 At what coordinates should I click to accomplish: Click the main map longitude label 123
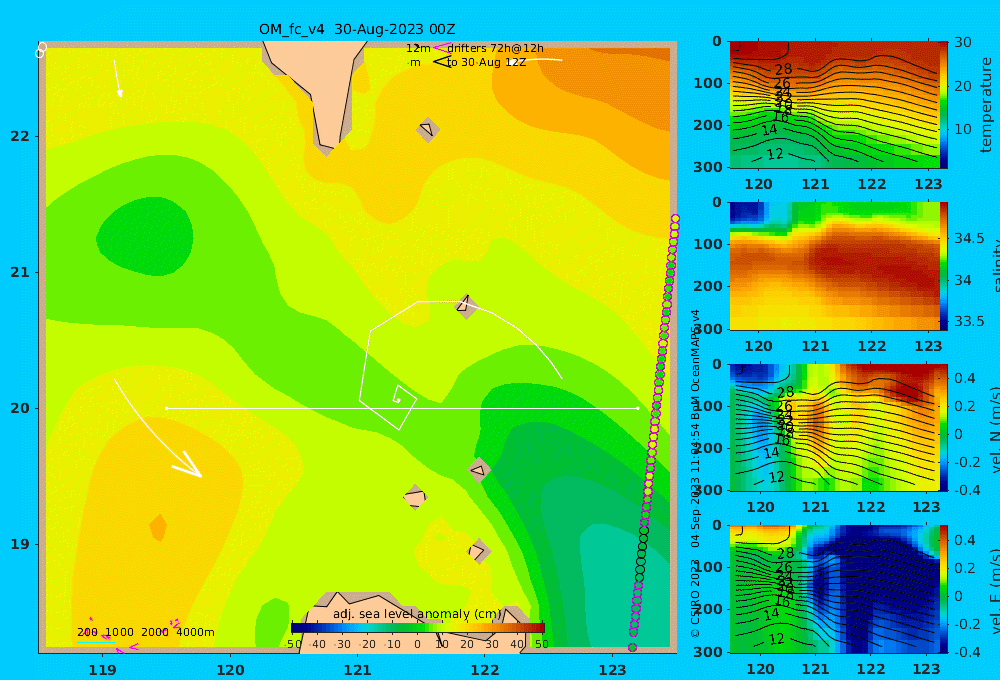613,670
